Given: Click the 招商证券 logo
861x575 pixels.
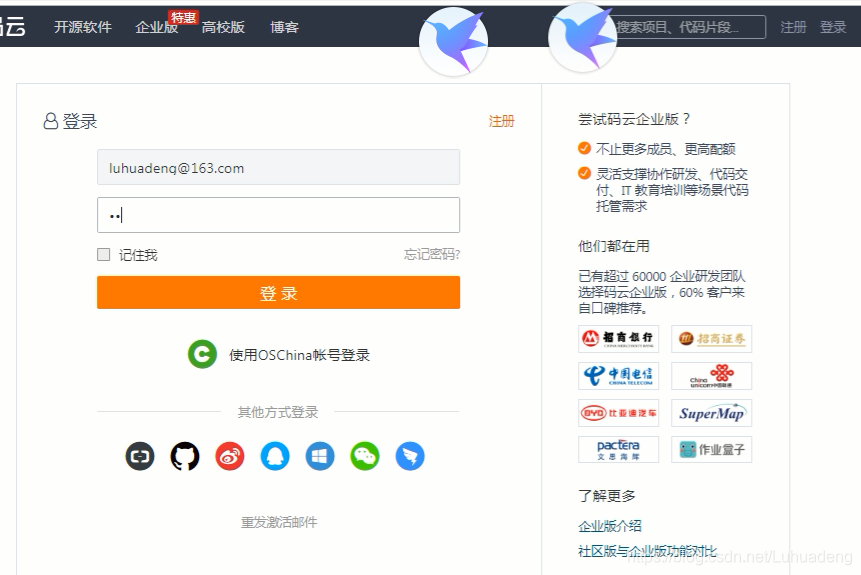Looking at the screenshot, I should [x=711, y=338].
